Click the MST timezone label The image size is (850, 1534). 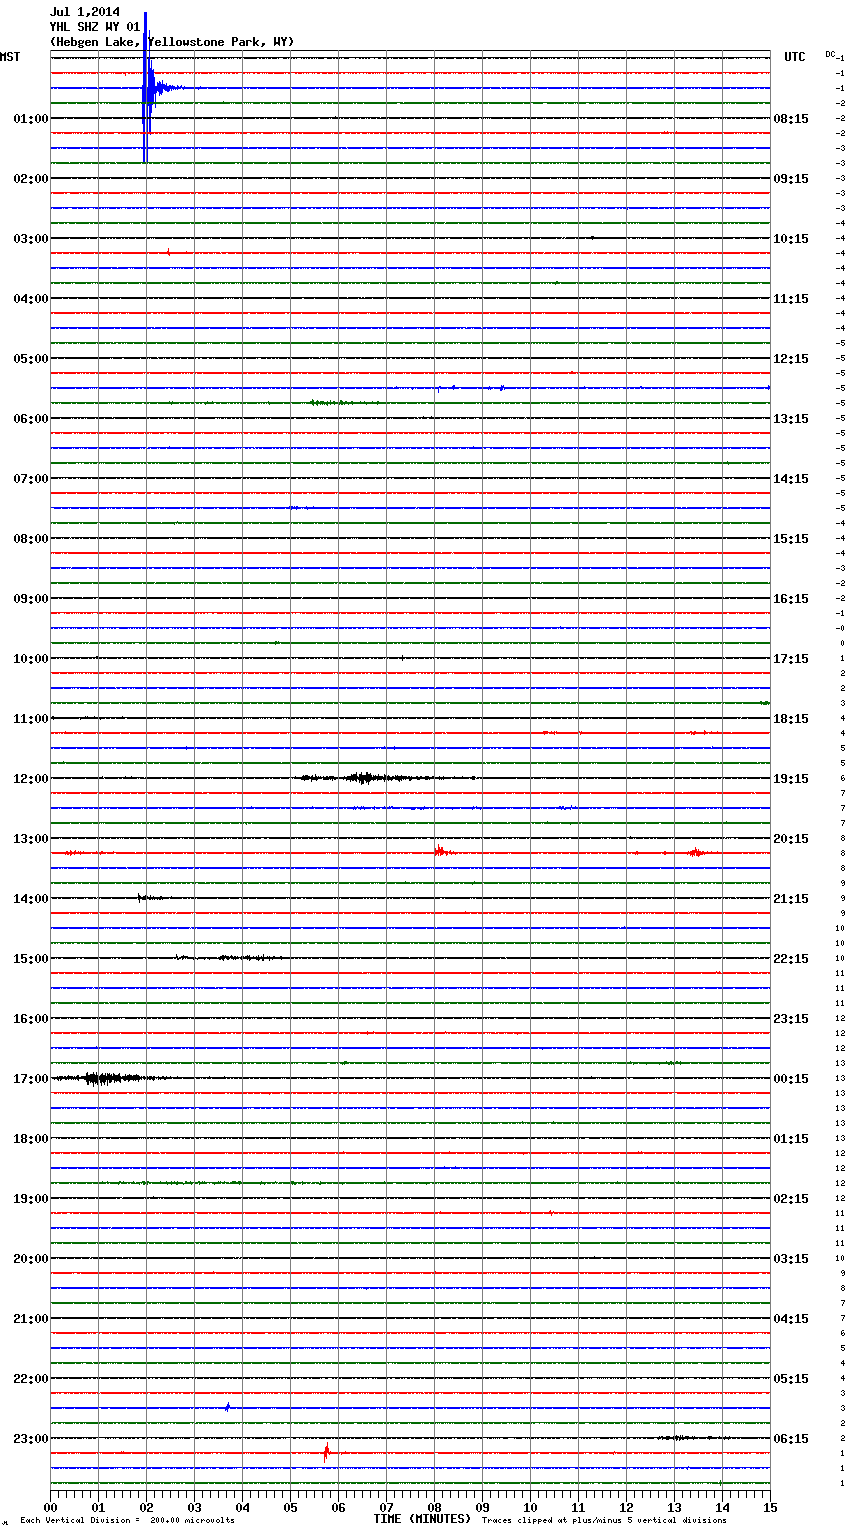10,57
